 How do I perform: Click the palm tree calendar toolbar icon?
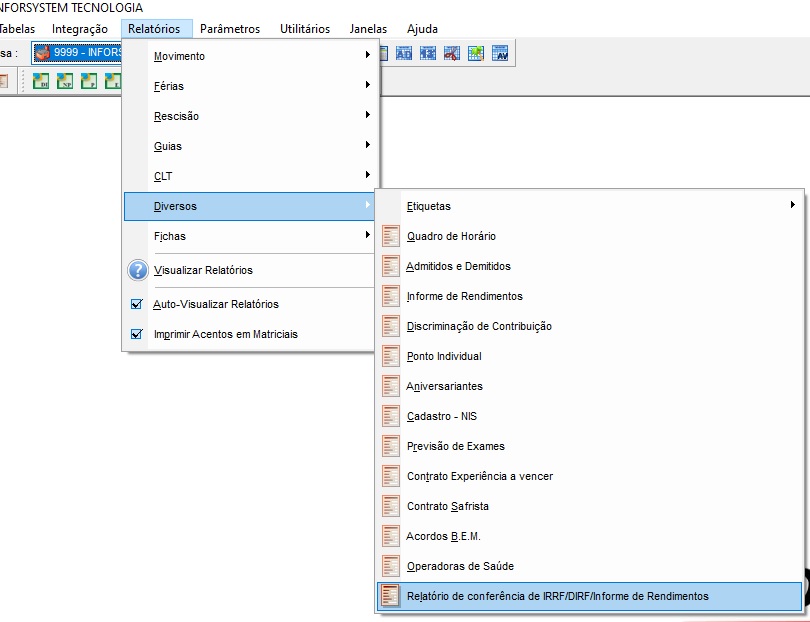(476, 53)
